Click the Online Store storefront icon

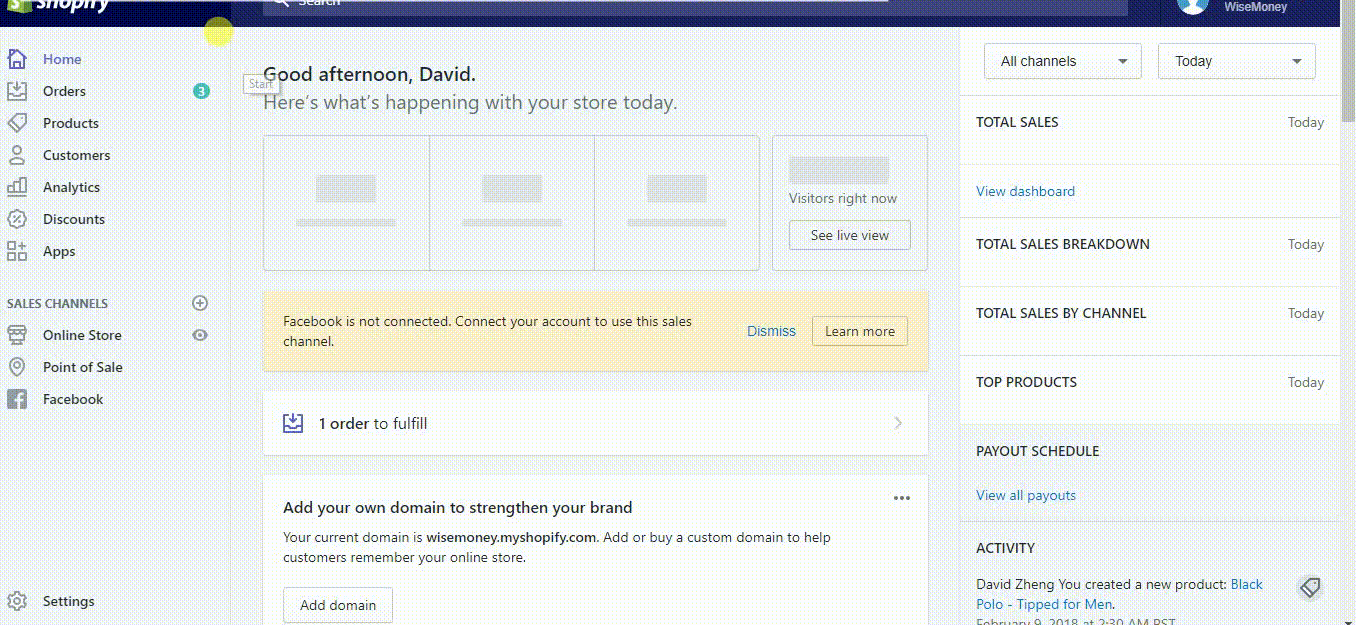(17, 335)
